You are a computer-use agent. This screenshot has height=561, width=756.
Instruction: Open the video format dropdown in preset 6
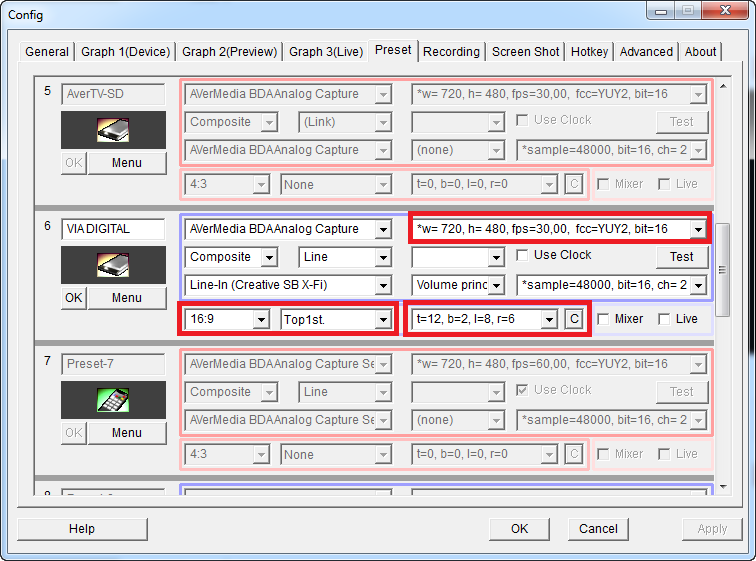559,229
